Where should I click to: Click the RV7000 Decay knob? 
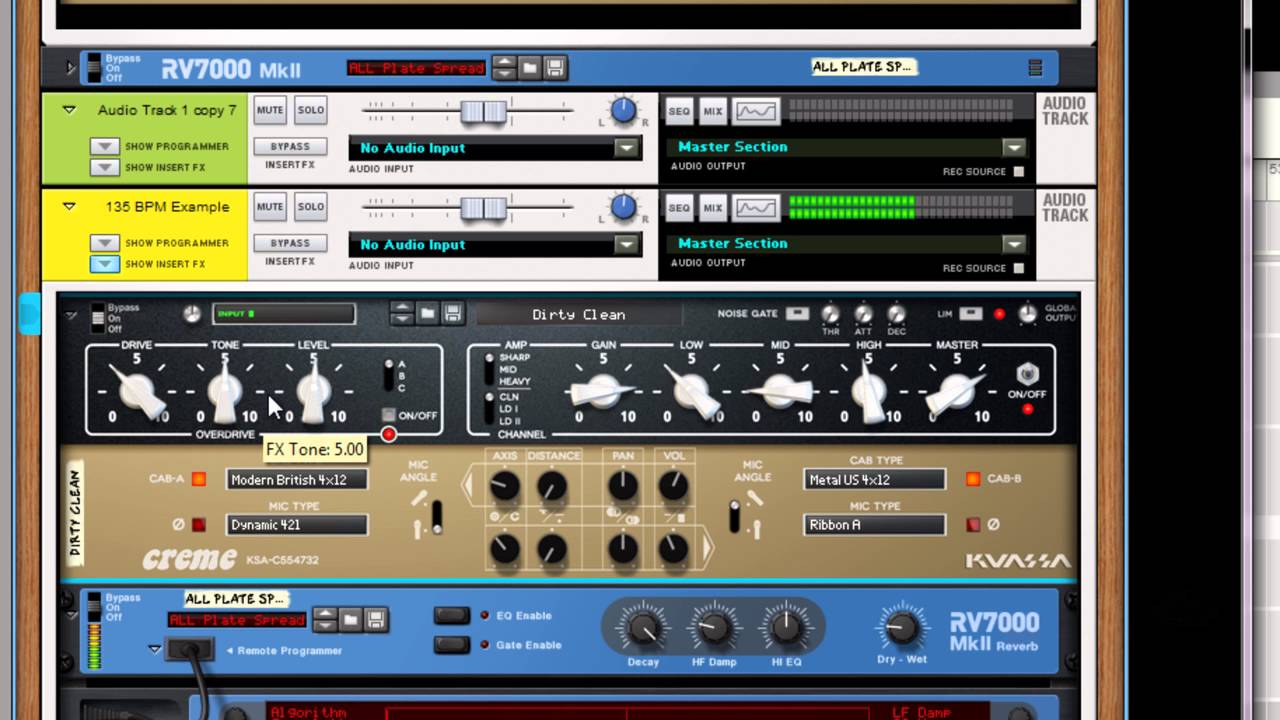pyautogui.click(x=642, y=628)
